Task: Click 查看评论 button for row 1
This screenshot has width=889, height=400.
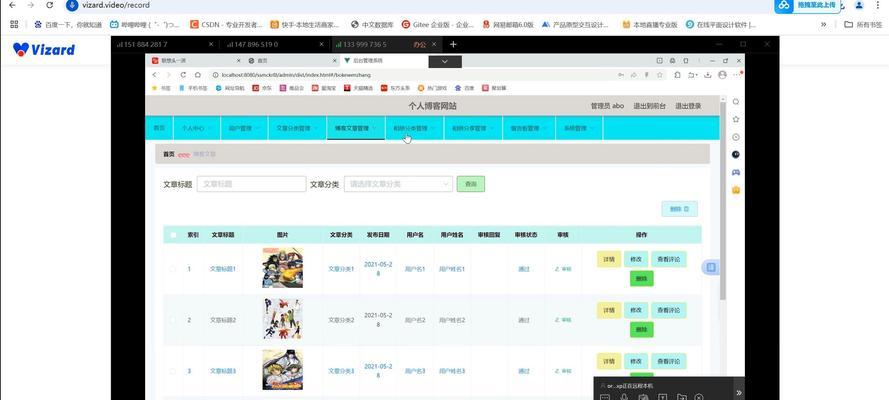Action: pos(668,259)
